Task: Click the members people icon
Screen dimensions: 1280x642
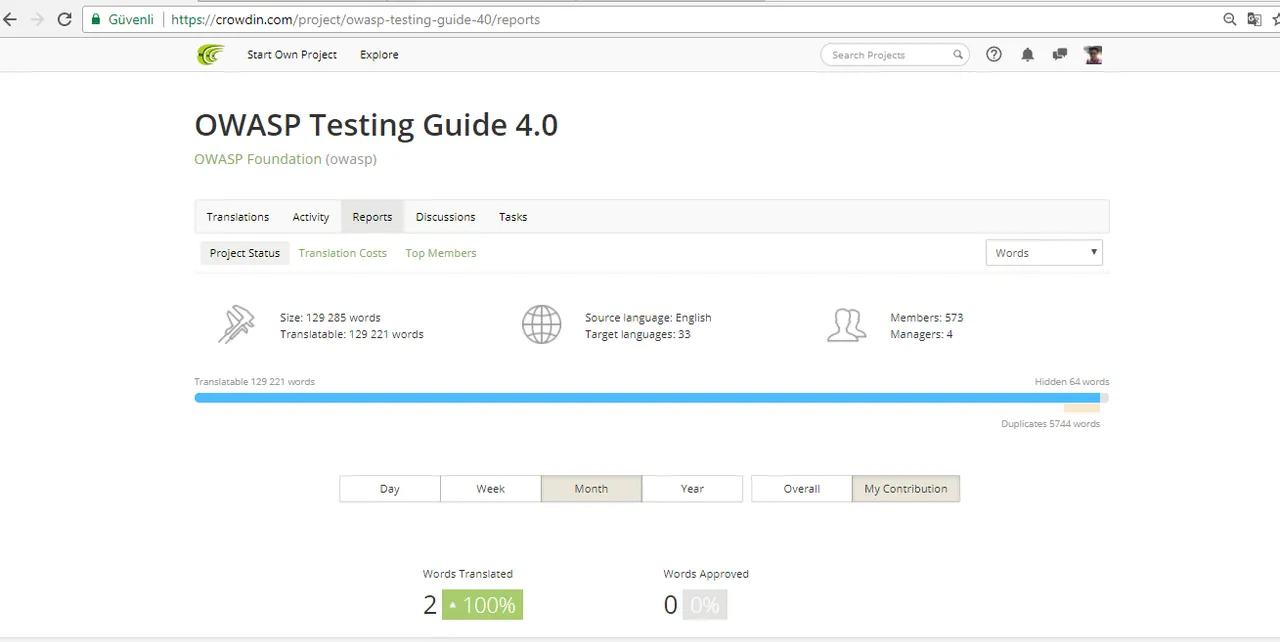Action: pos(846,325)
